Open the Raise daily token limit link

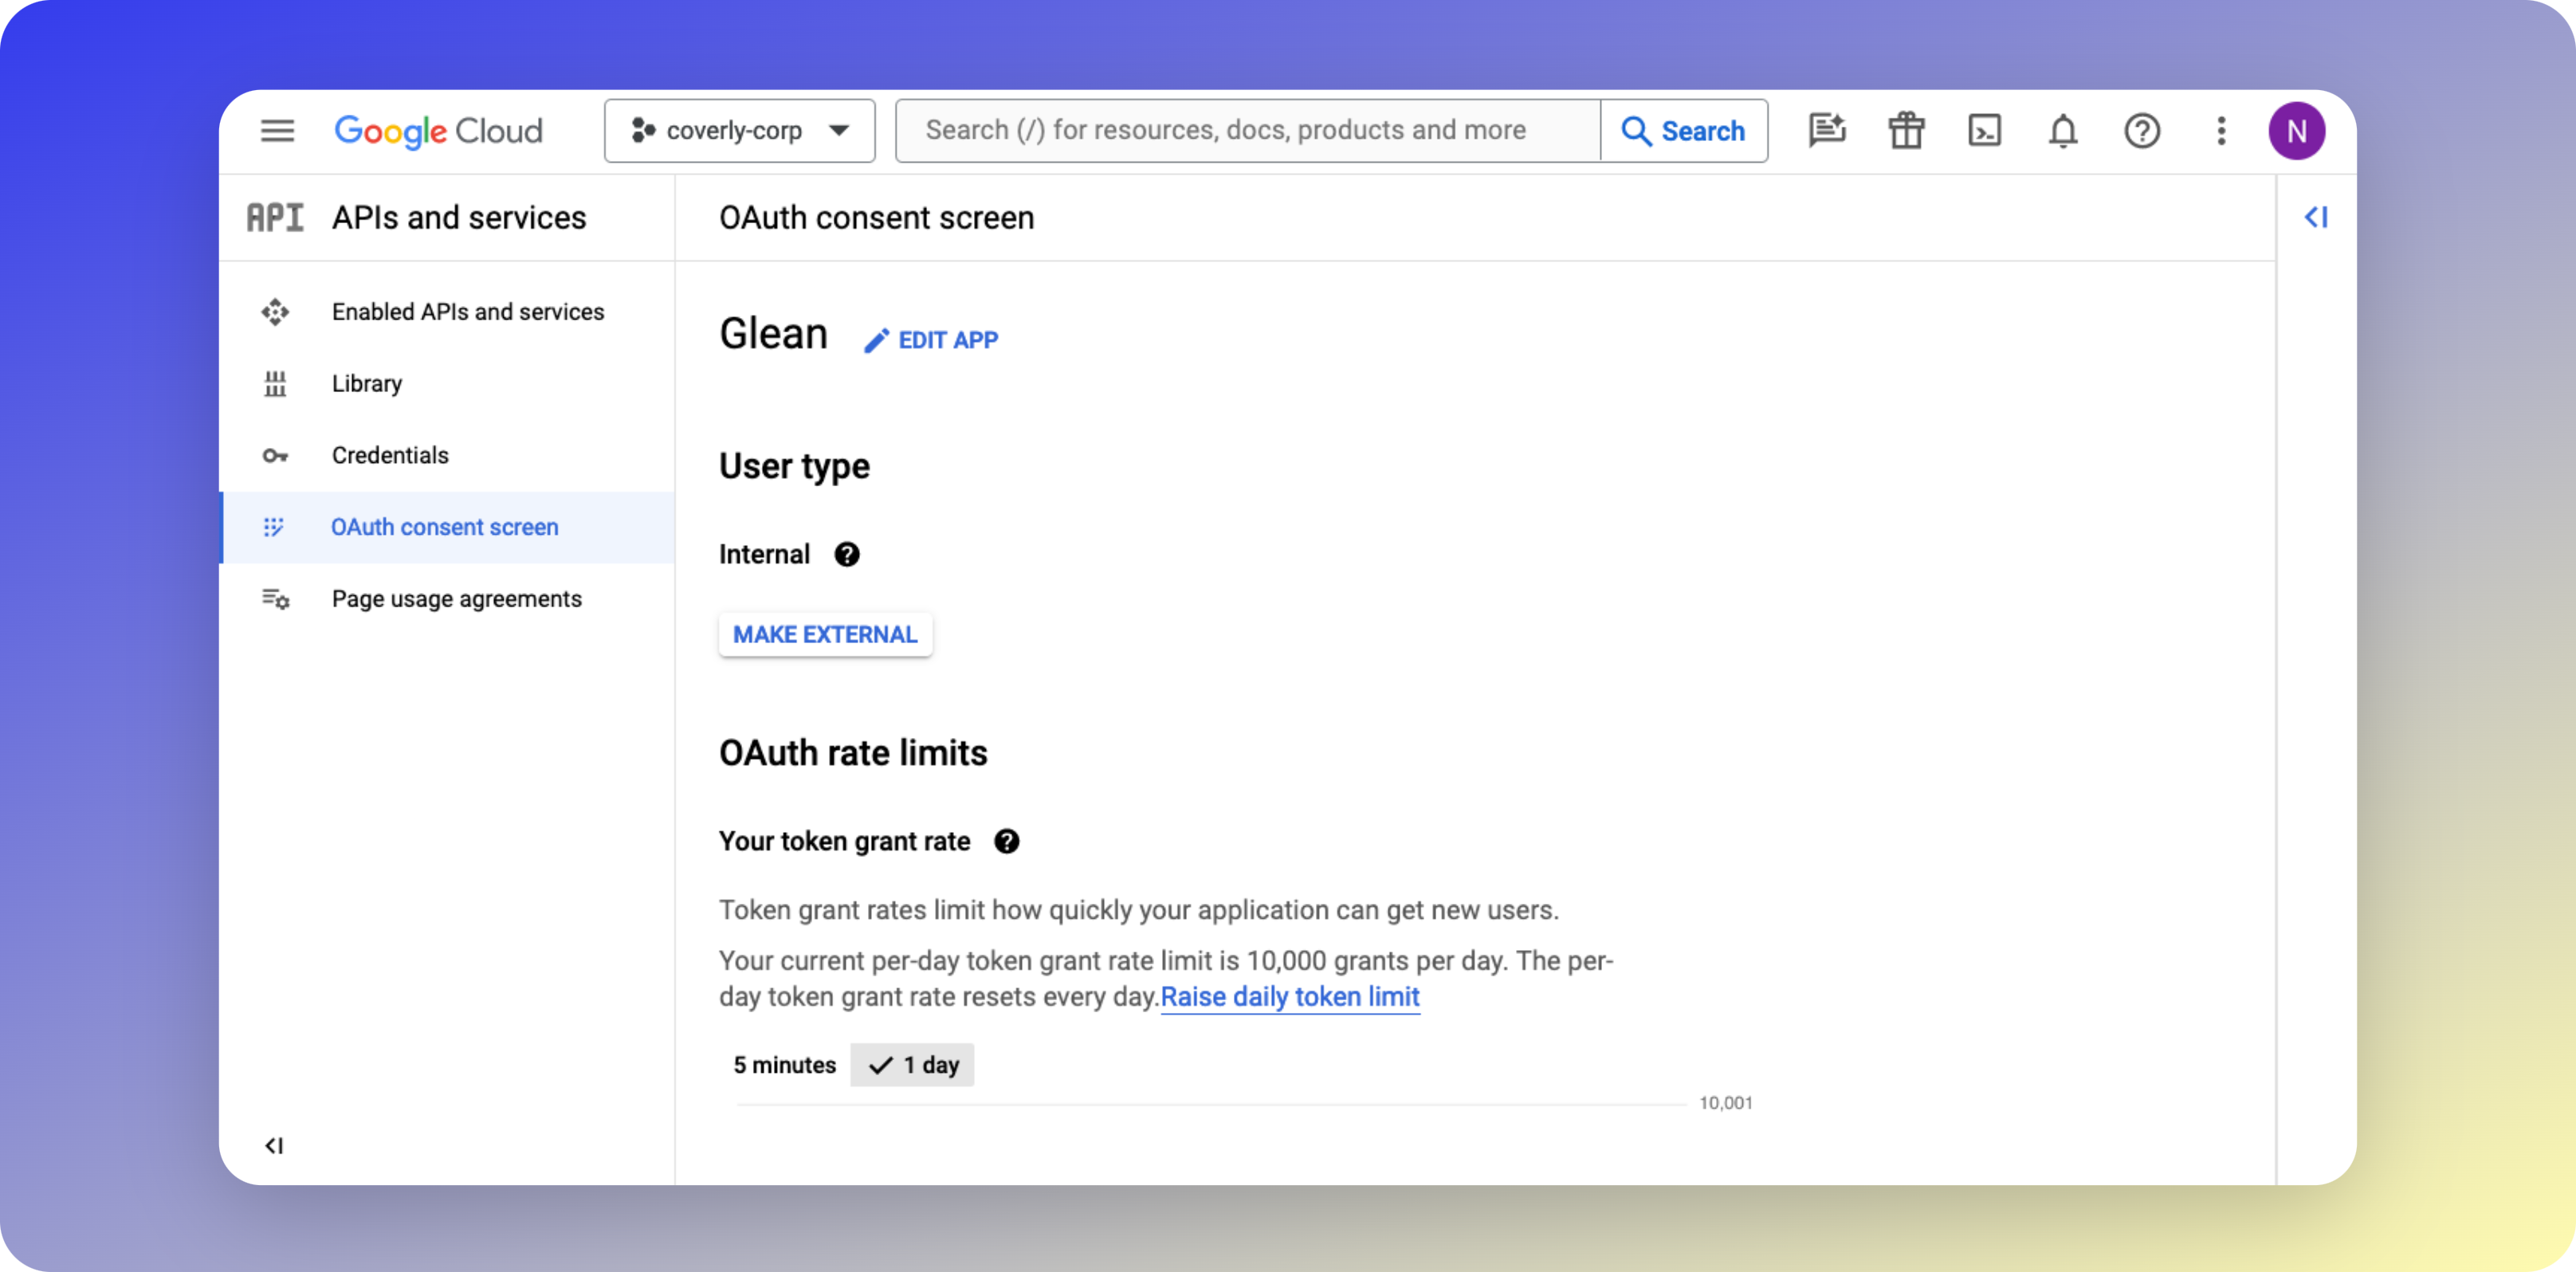click(1290, 997)
